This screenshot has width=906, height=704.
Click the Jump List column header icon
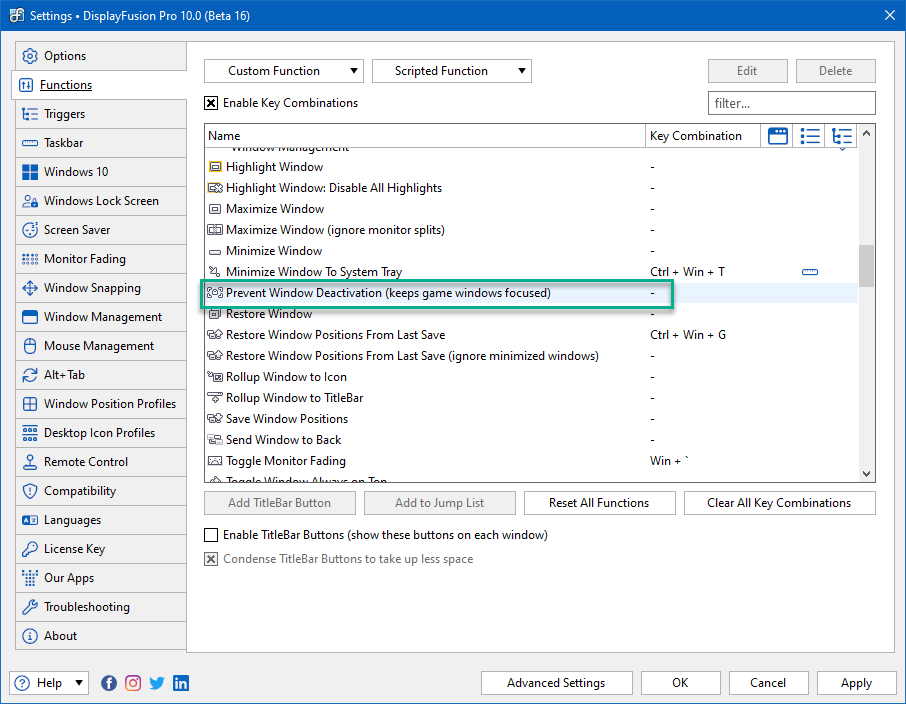coord(810,136)
